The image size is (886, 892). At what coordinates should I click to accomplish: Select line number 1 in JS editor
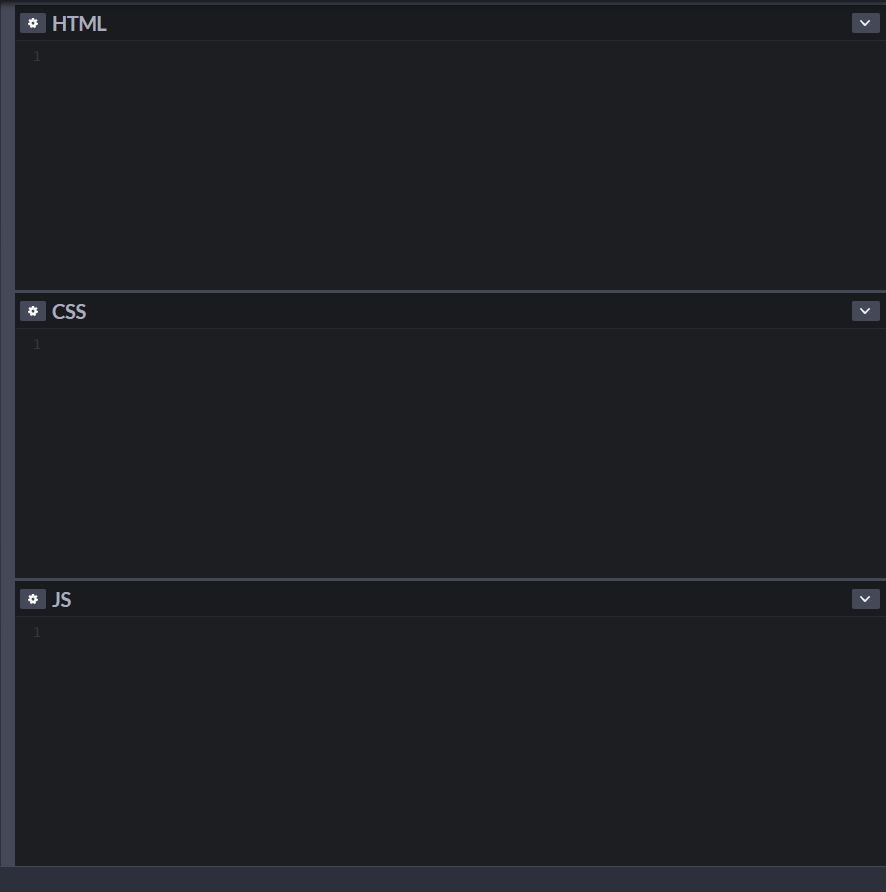[x=37, y=632]
